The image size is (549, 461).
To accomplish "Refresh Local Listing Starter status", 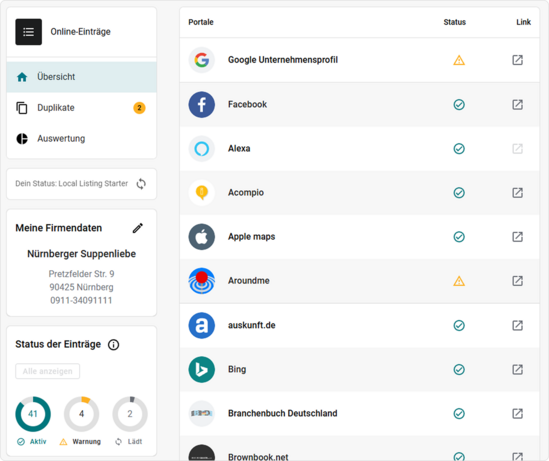I will (x=141, y=184).
